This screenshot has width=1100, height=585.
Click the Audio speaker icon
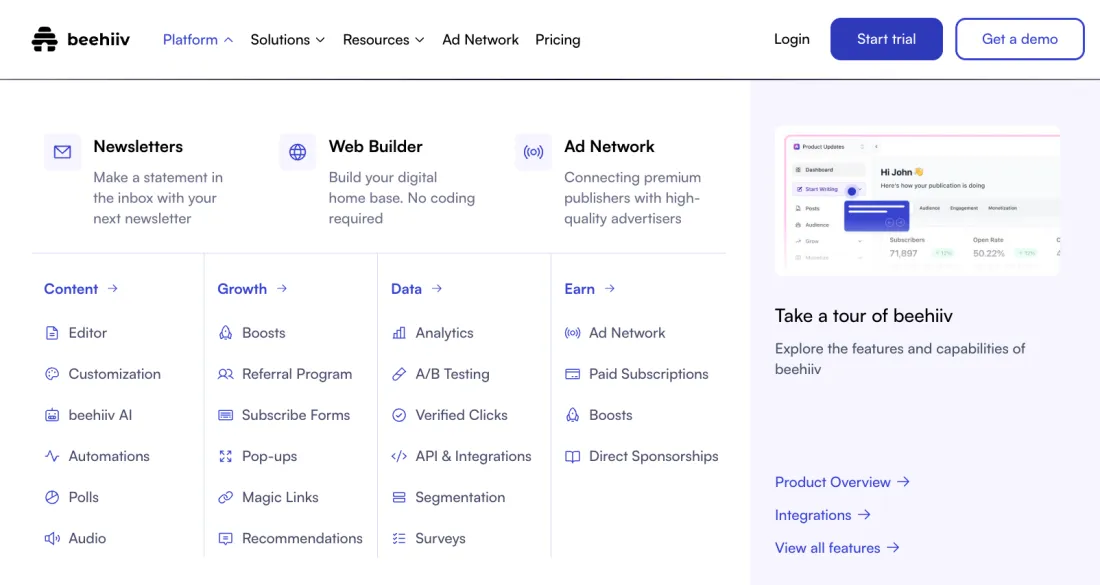coord(52,538)
